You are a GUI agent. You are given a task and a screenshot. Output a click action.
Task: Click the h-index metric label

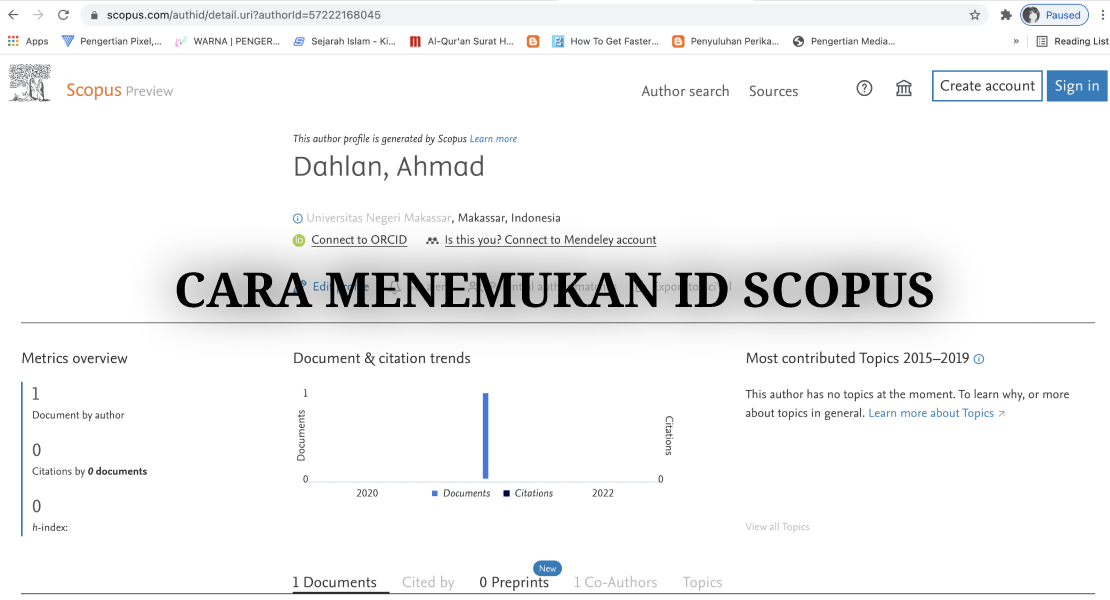(x=50, y=527)
